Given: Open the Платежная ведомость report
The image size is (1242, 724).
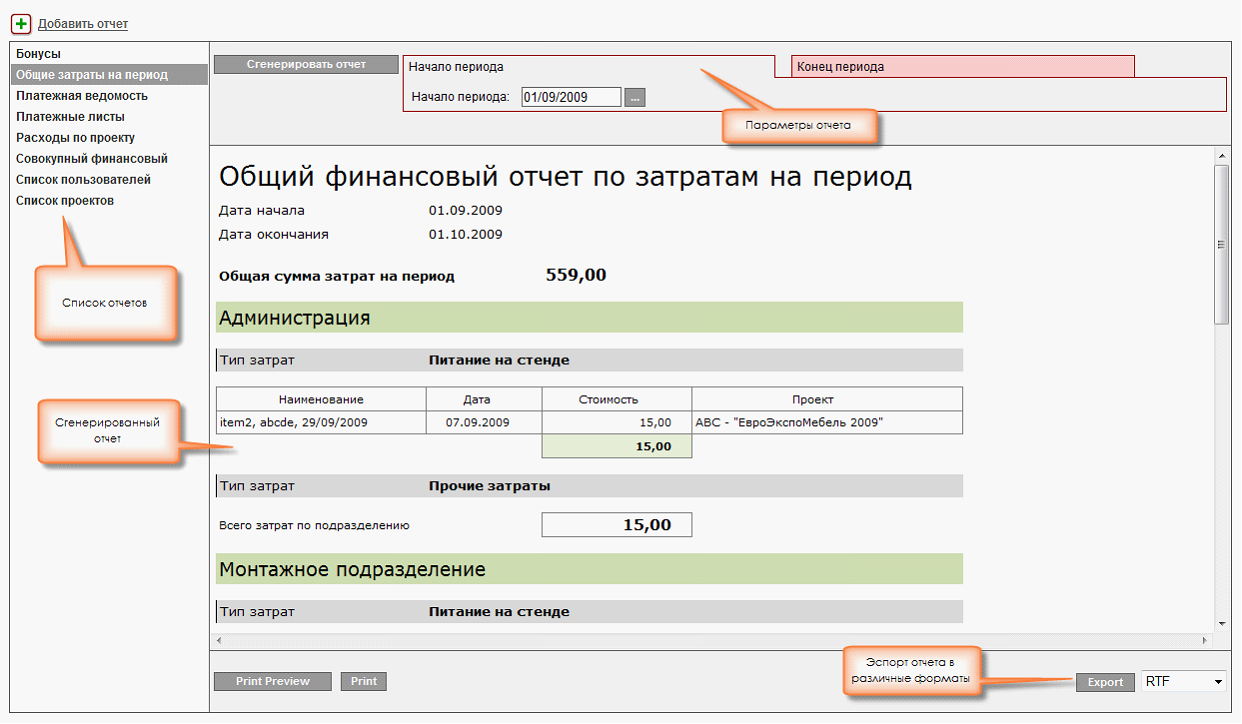Looking at the screenshot, I should [82, 96].
